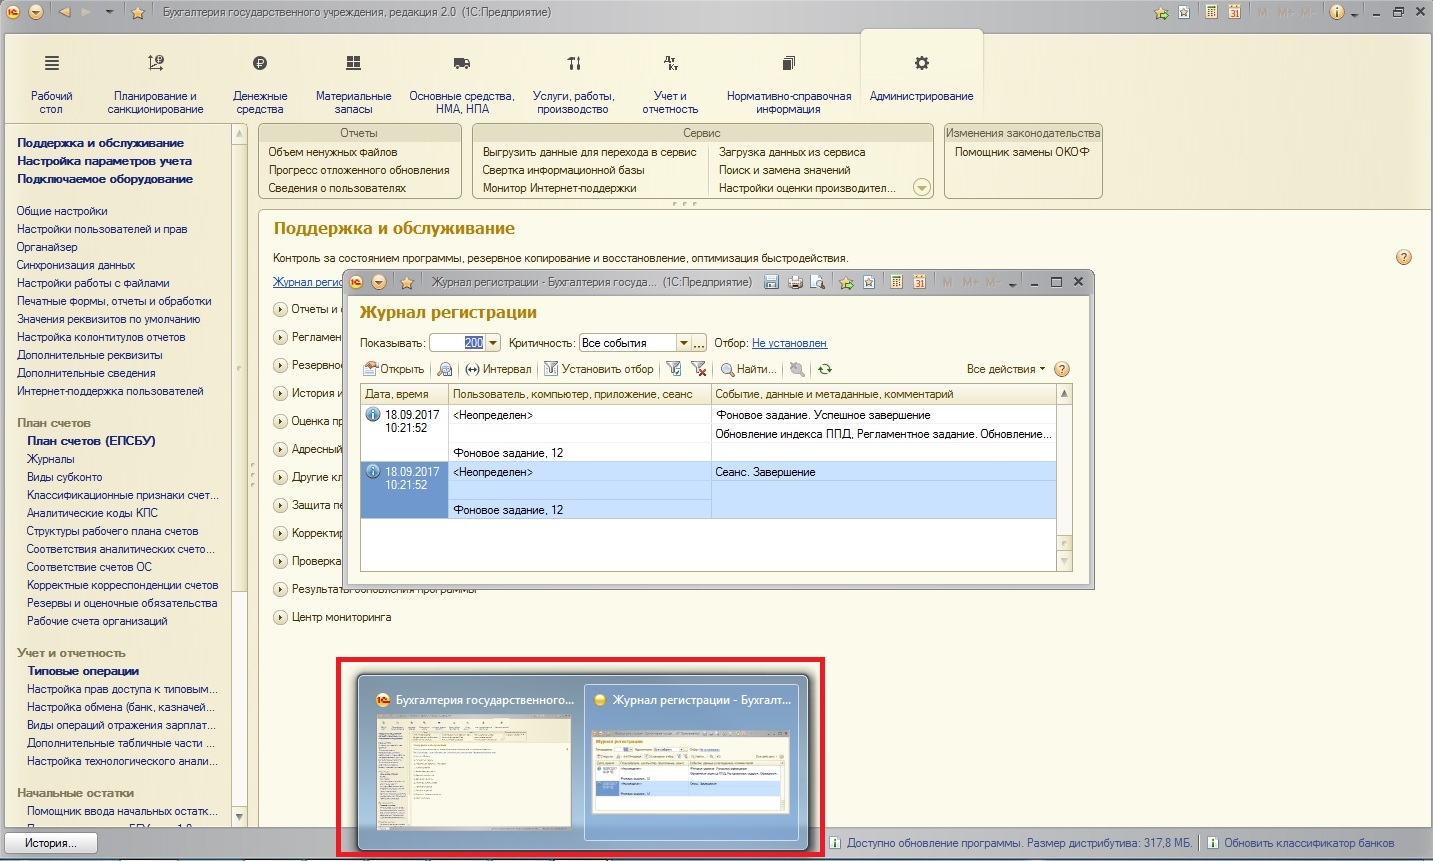
Task: Open the Показывать count dropdown arrow
Action: pos(492,343)
